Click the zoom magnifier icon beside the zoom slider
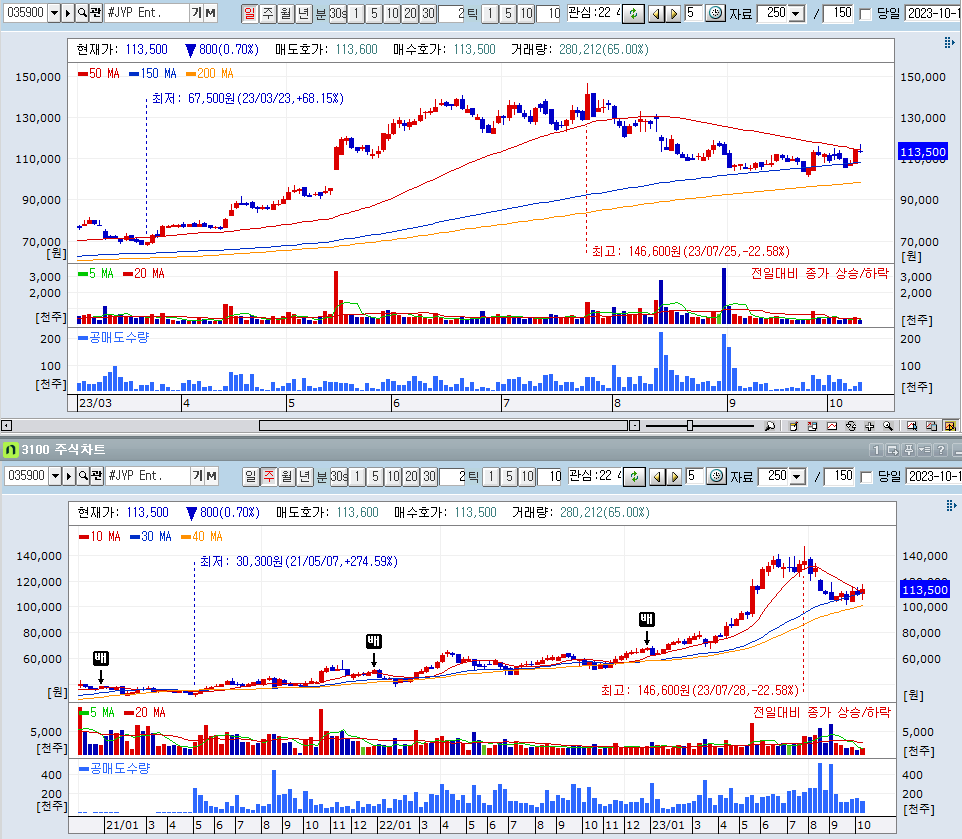The height and width of the screenshot is (839, 962). pyautogui.click(x=770, y=426)
